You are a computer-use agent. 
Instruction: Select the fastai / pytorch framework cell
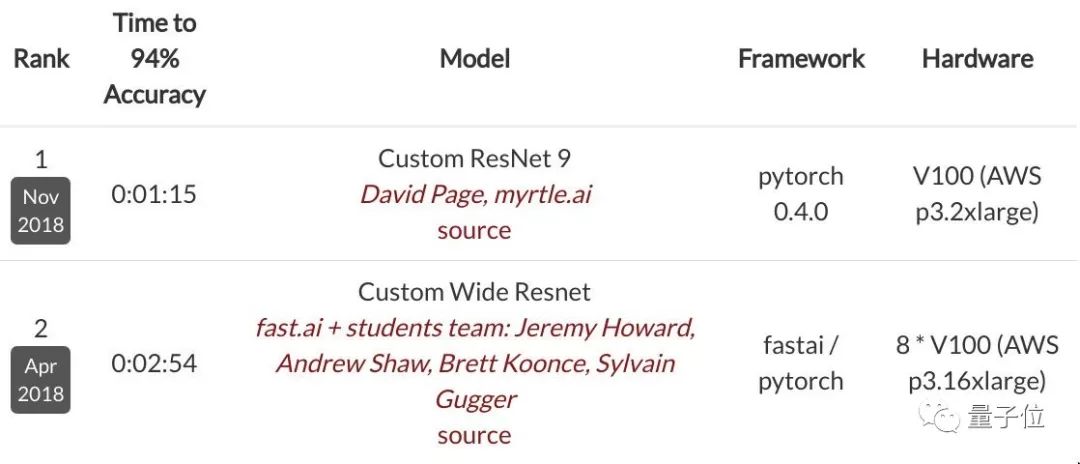[x=801, y=363]
